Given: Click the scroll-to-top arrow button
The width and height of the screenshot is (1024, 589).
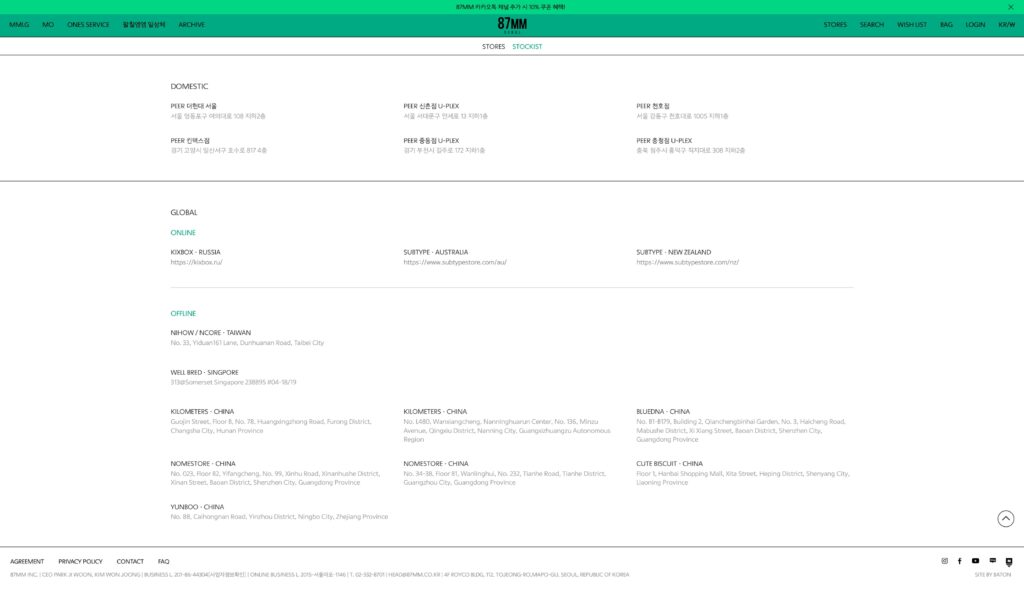Looking at the screenshot, I should [x=1006, y=518].
